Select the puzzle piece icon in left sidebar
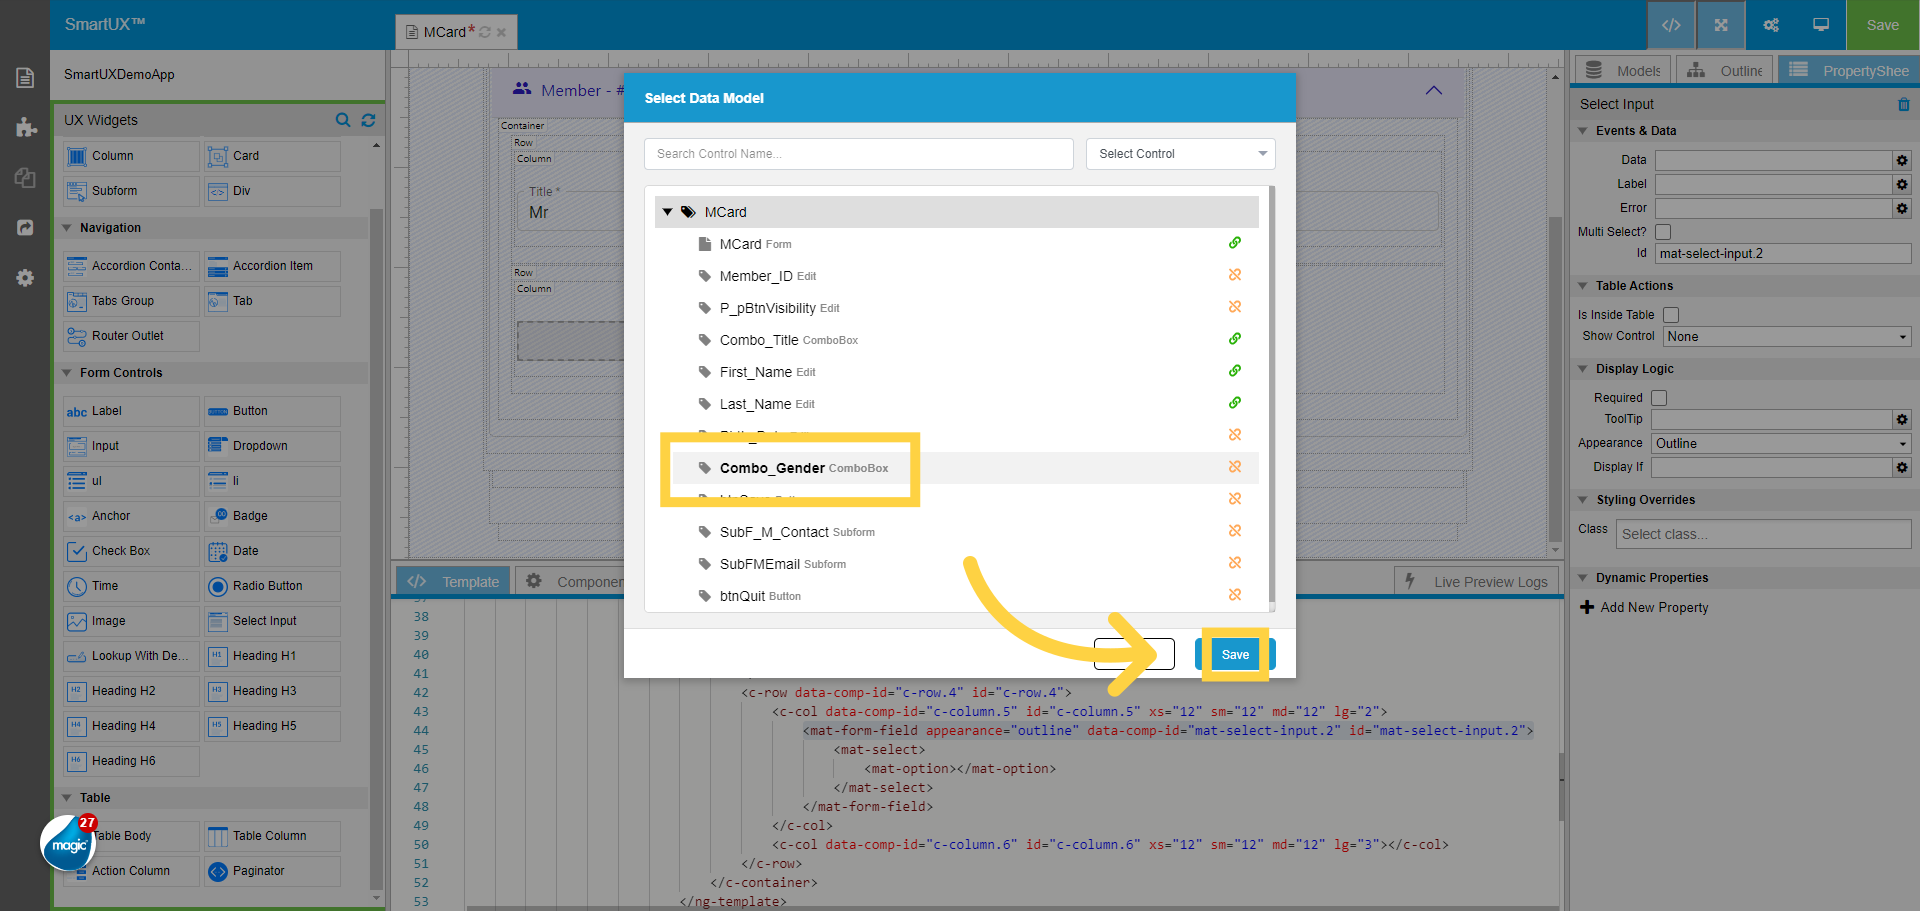The height and width of the screenshot is (911, 1920). coord(25,128)
